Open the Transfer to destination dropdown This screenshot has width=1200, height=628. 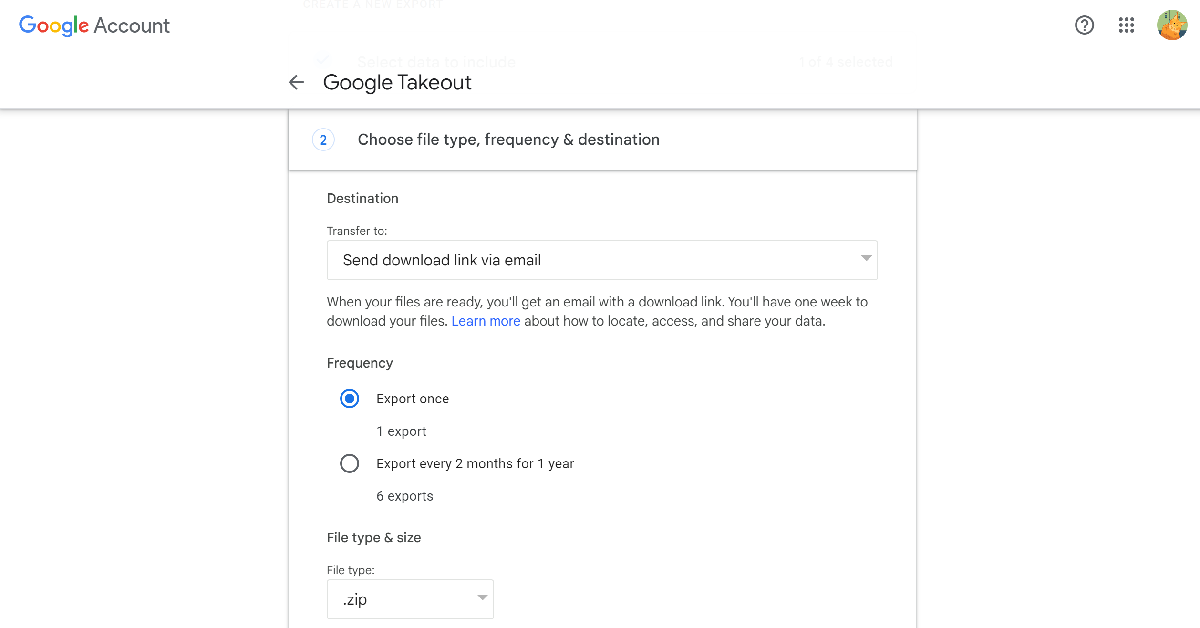pos(601,260)
